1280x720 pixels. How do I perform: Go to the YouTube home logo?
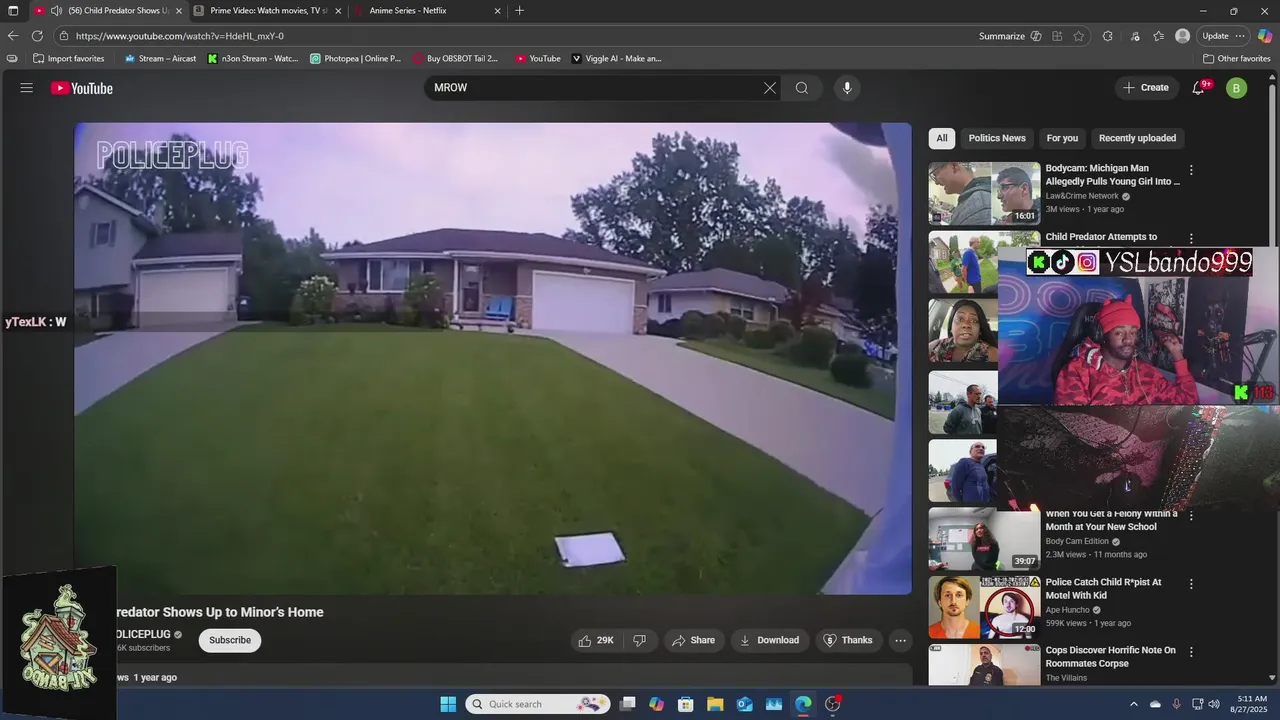82,88
